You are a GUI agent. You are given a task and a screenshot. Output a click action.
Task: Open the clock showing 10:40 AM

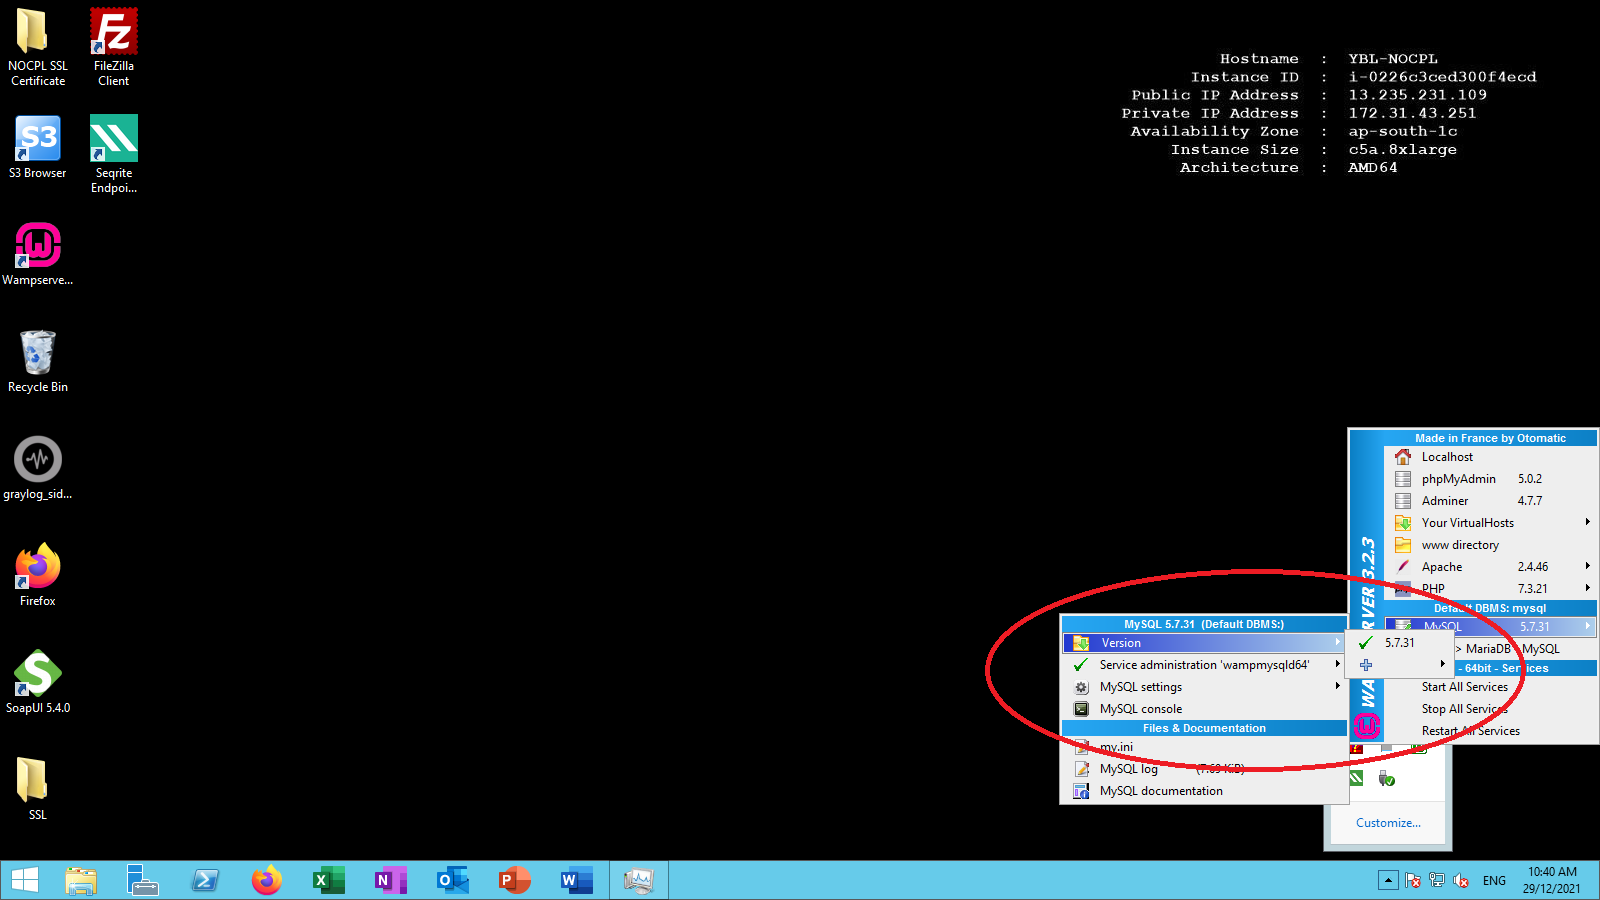tap(1552, 880)
